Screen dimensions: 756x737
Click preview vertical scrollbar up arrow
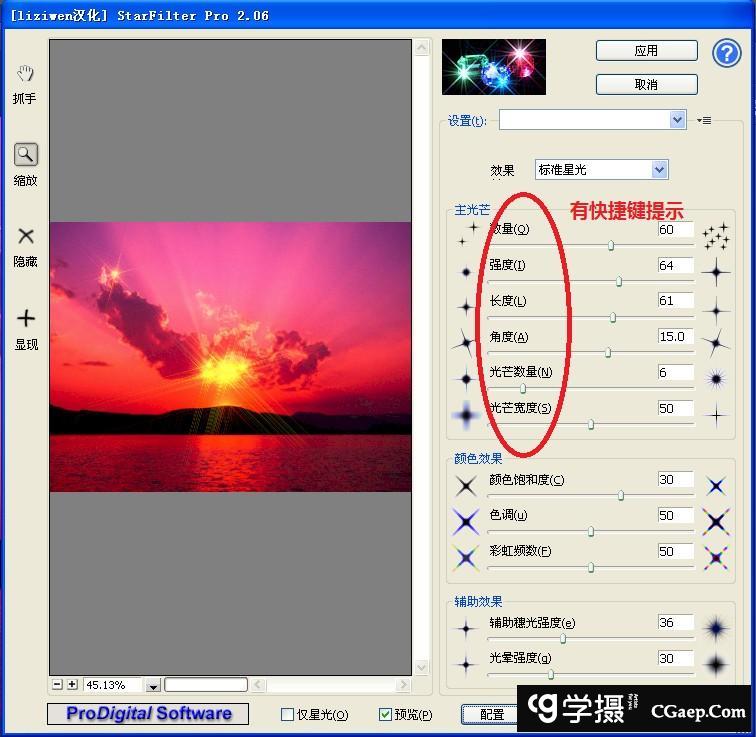pyautogui.click(x=421, y=47)
